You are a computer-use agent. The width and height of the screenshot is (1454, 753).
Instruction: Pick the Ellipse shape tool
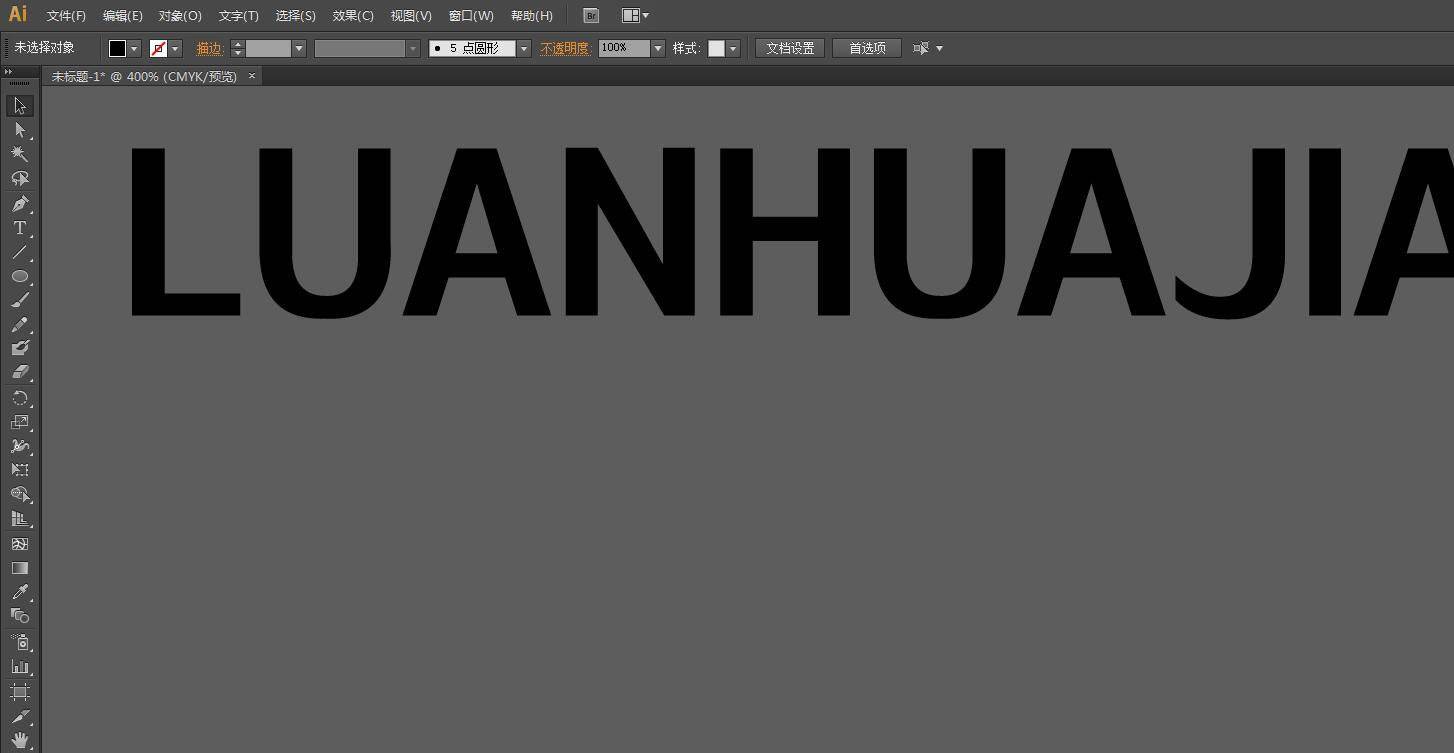[19, 276]
